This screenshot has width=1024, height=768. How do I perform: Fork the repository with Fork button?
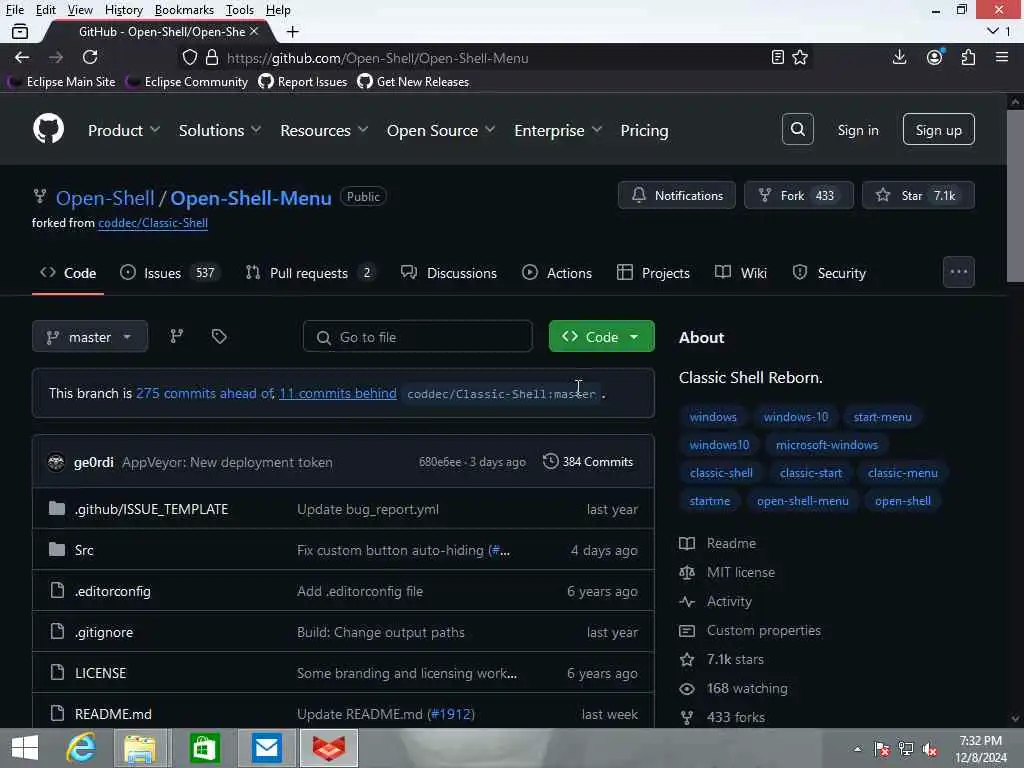(x=799, y=195)
